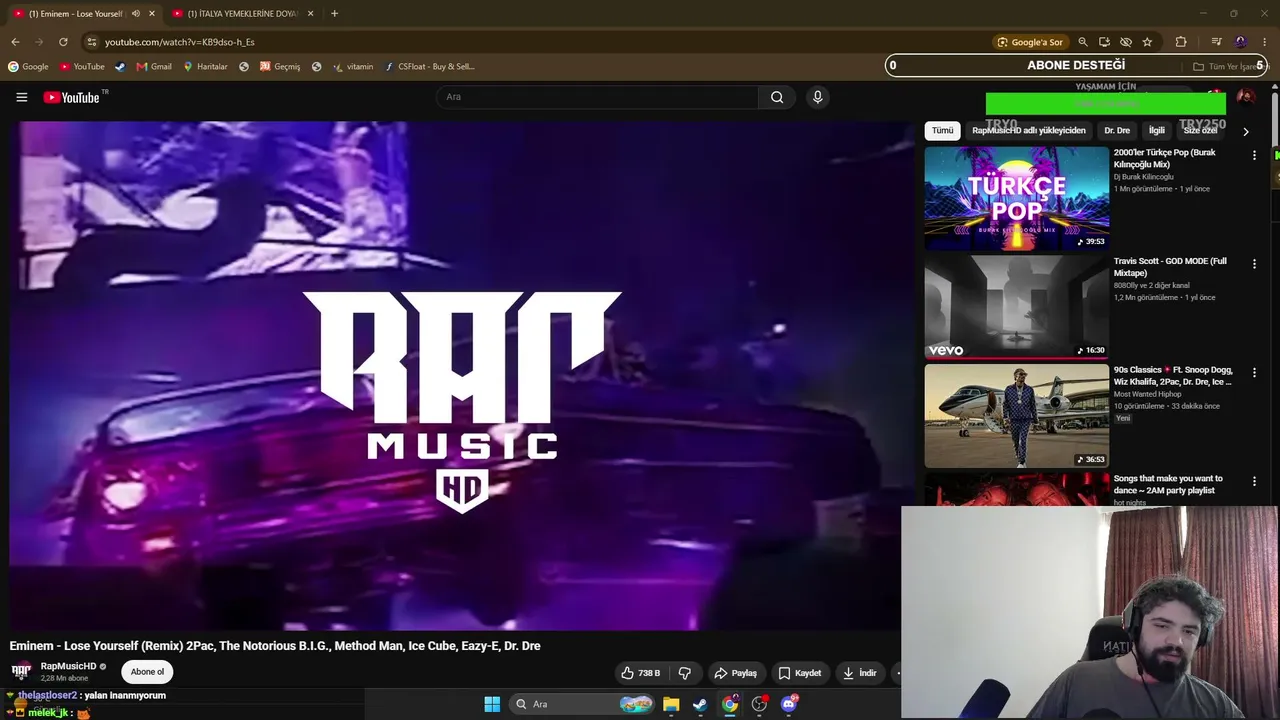
Task: Open File Explorer from the taskbar
Action: [671, 704]
